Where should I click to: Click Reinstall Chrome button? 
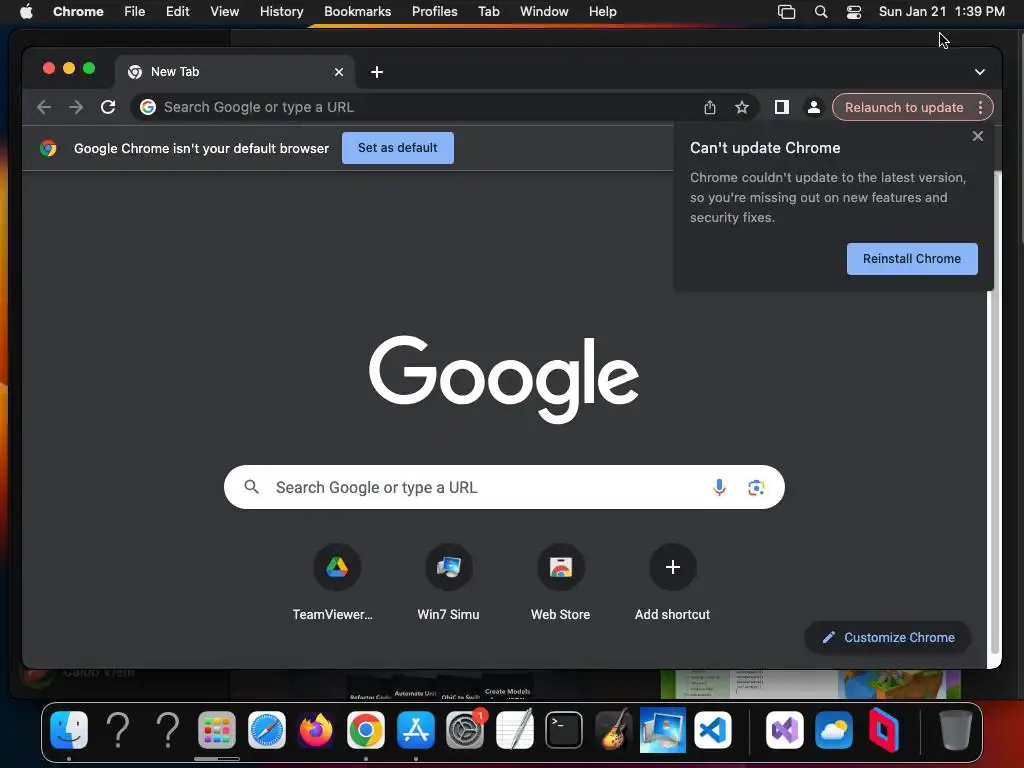click(x=912, y=259)
